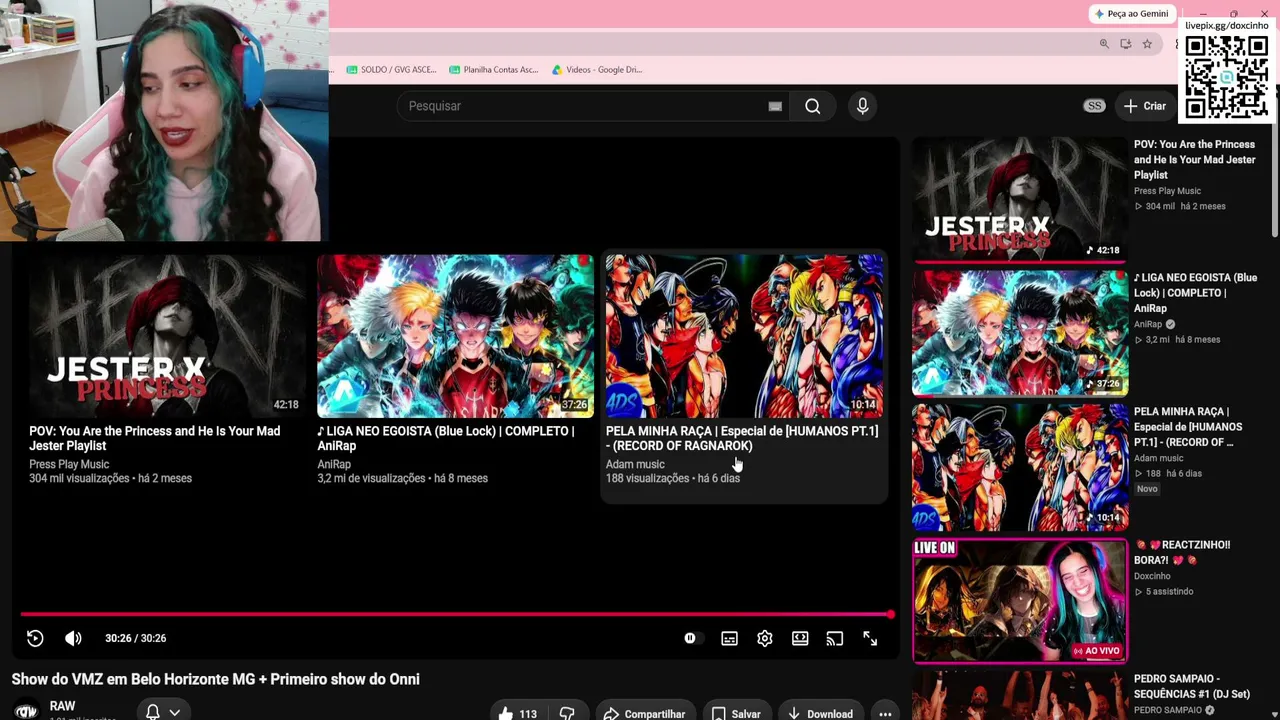
Task: Click the red video progress bar
Action: 455,614
